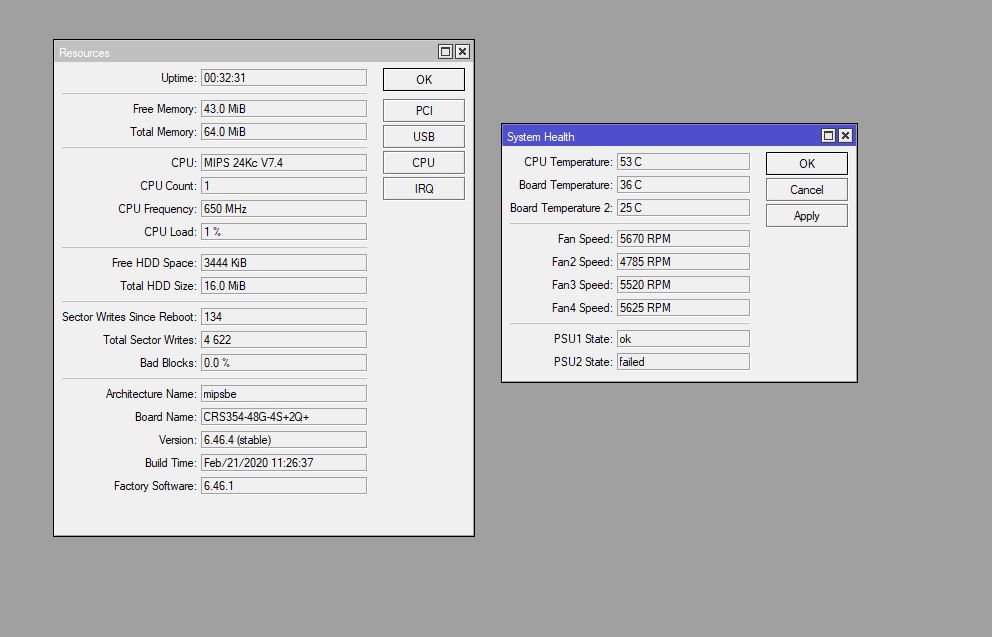The image size is (992, 637).
Task: Click Apply in System Health window
Action: (807, 216)
